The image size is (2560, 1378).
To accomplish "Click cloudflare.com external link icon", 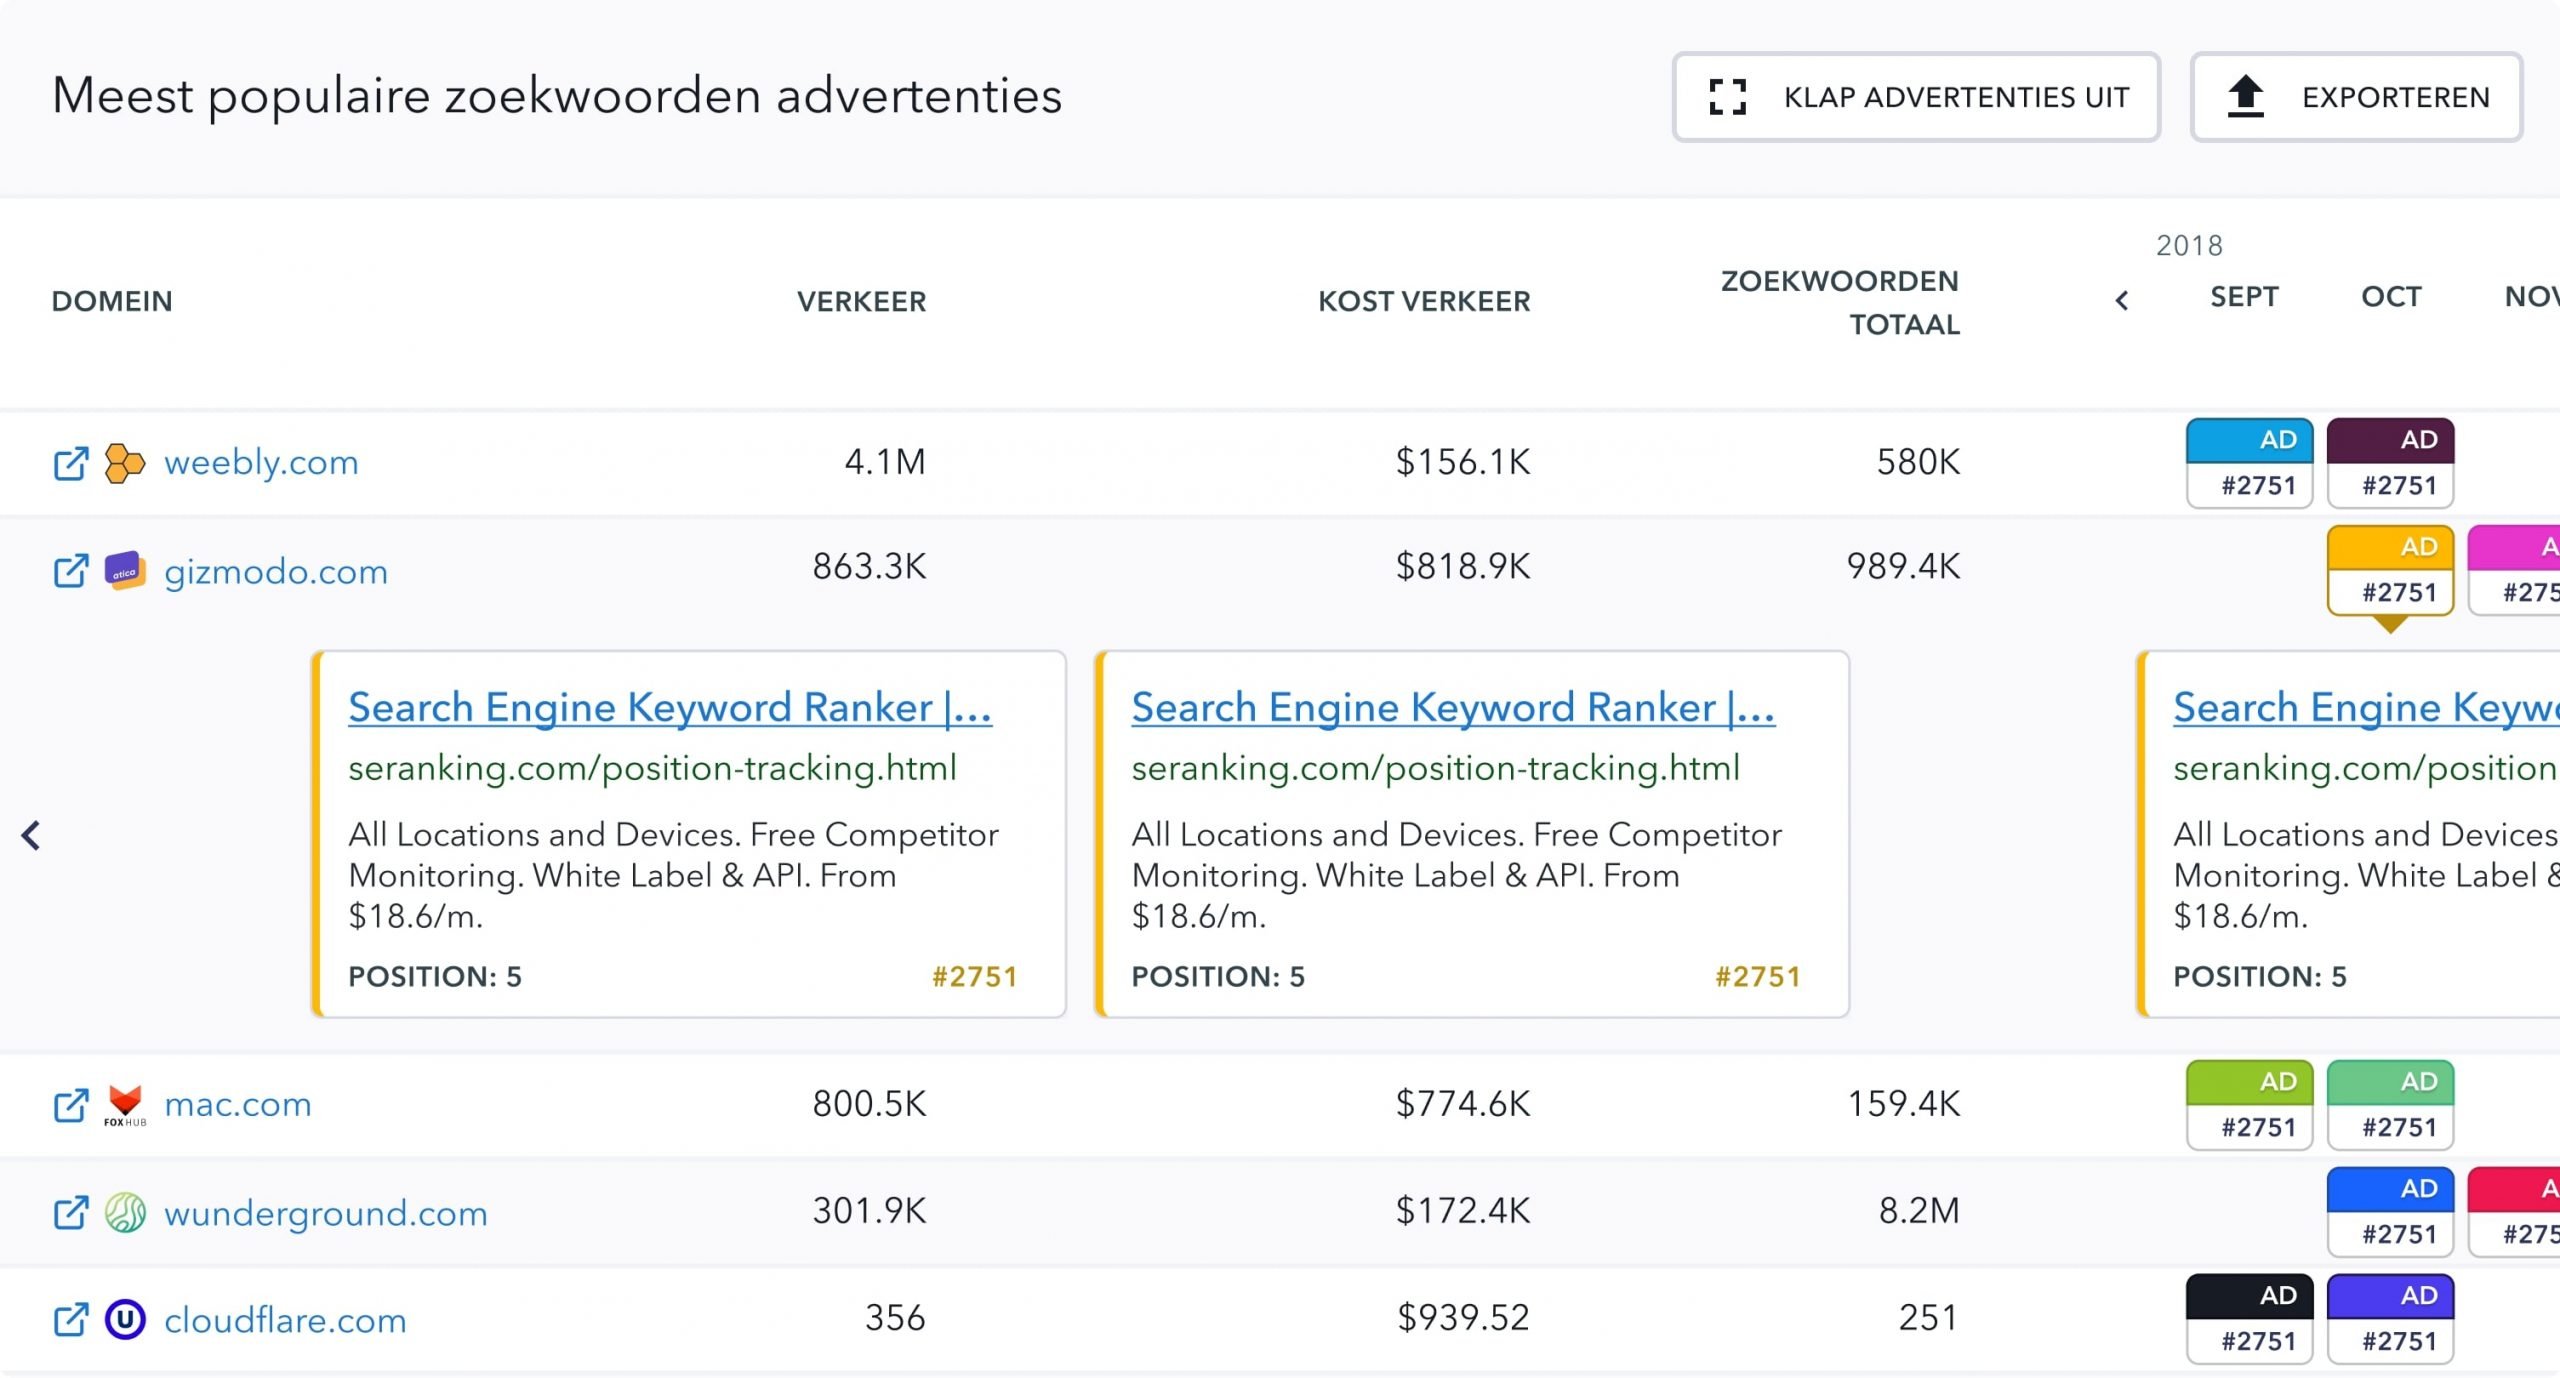I will (x=70, y=1320).
